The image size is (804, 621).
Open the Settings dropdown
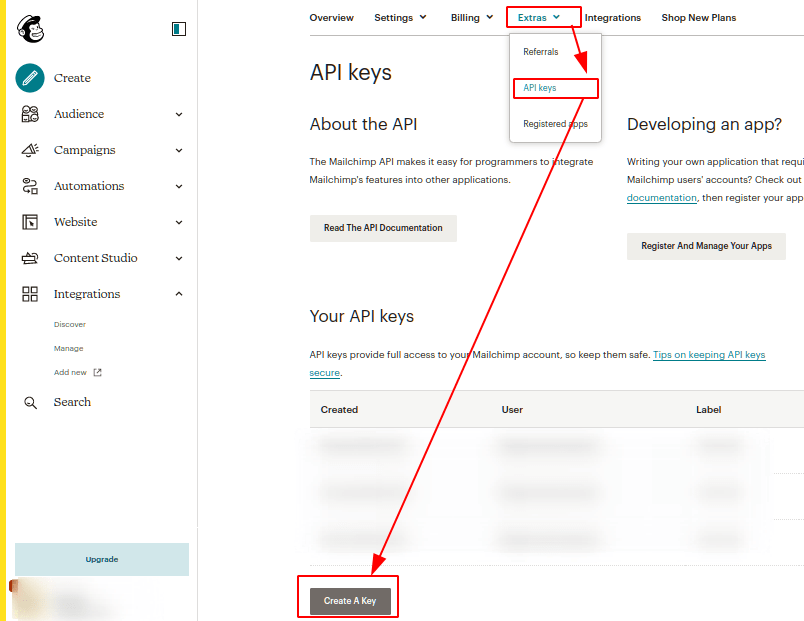[400, 17]
